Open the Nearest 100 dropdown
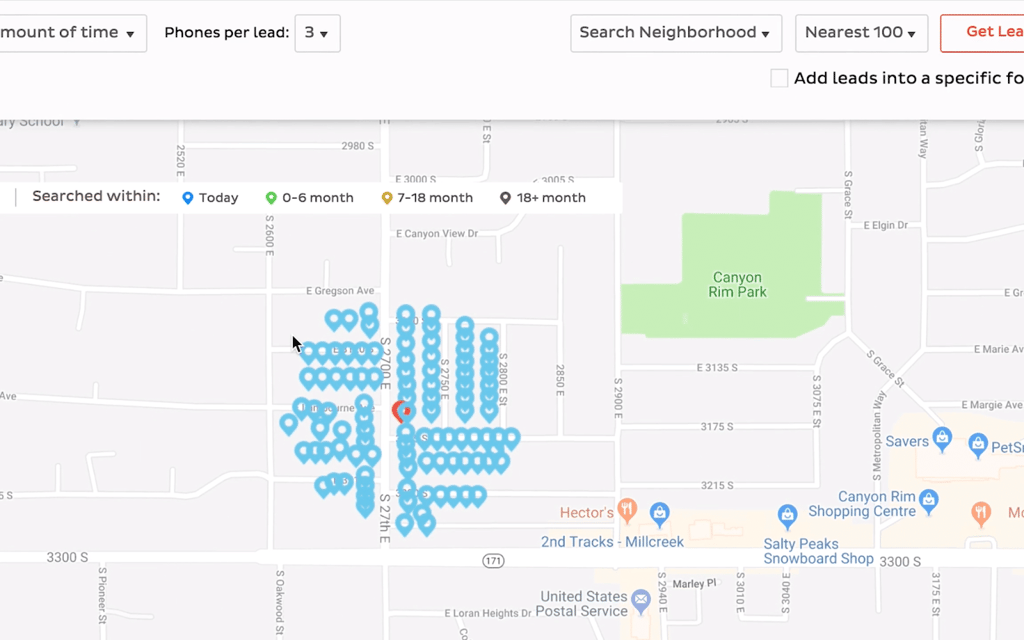Viewport: 1024px width, 640px height. [x=860, y=33]
